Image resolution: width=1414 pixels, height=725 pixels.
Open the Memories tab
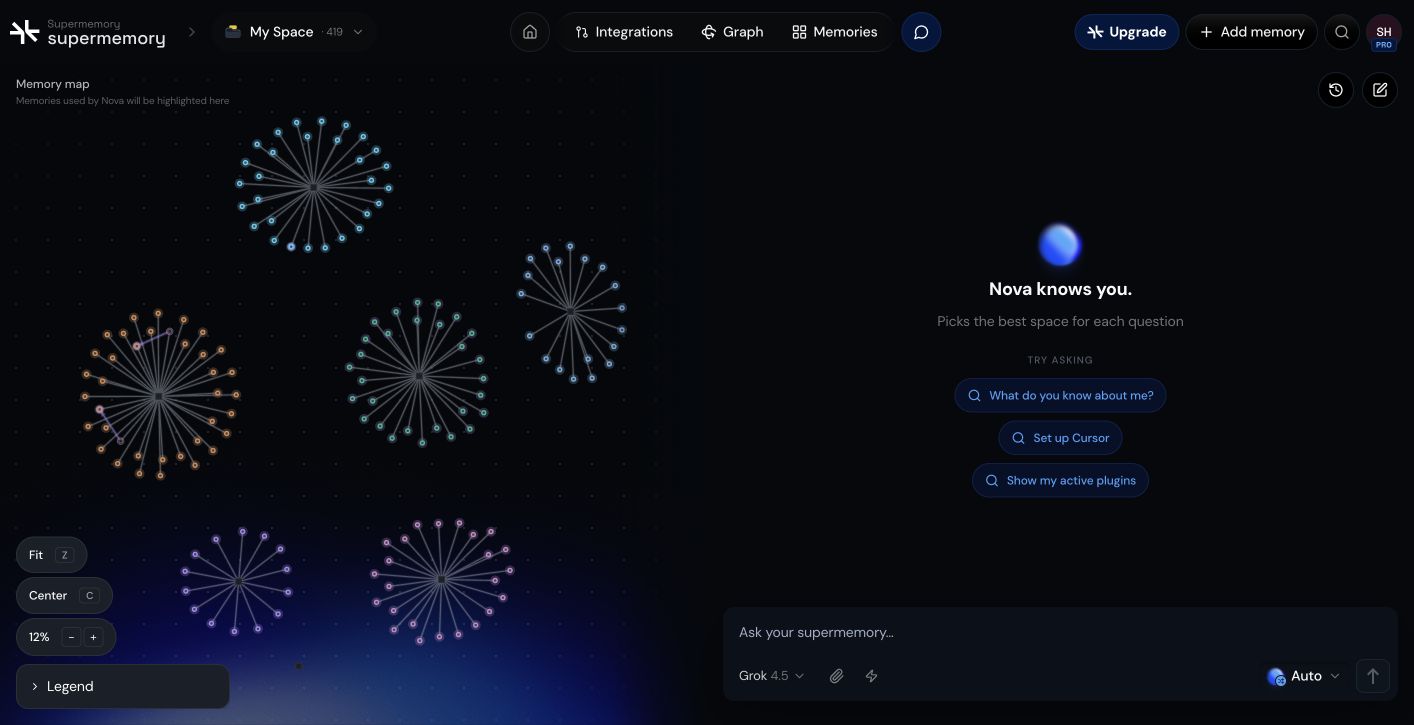pos(835,32)
